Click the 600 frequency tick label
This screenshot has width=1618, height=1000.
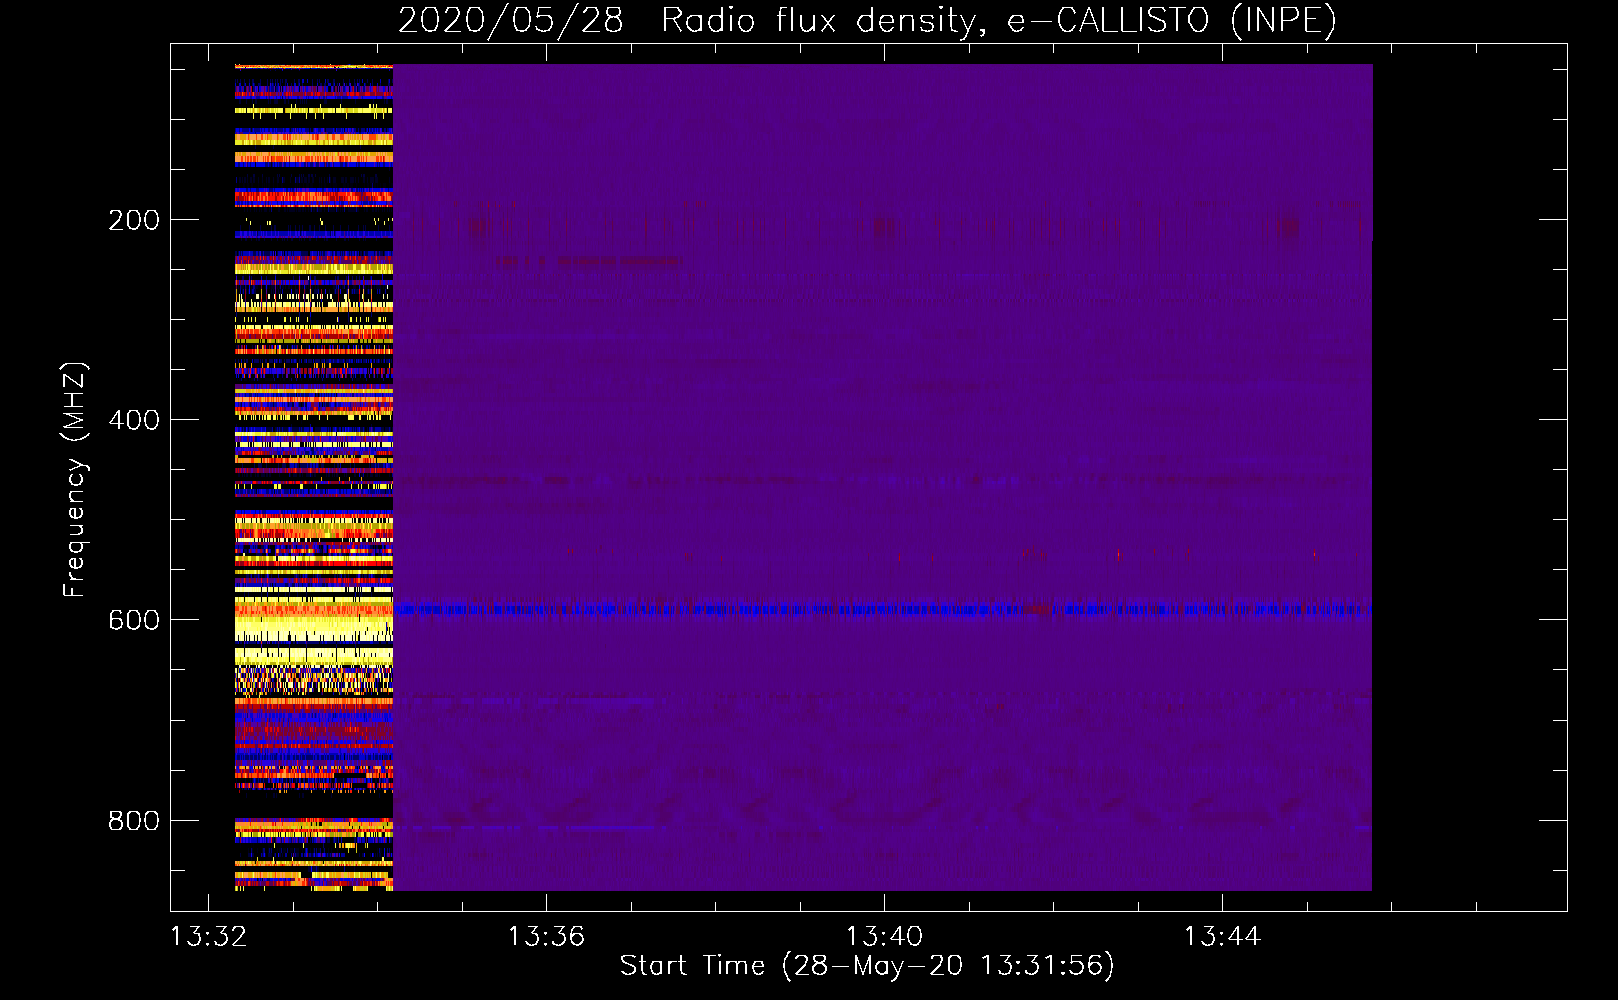(134, 620)
